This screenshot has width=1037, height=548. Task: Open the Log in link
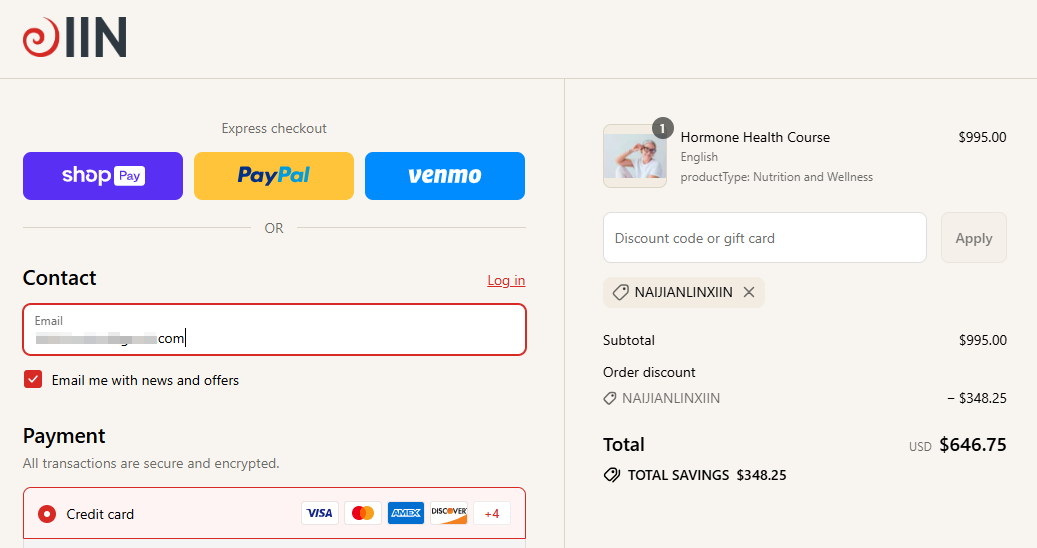click(x=506, y=281)
